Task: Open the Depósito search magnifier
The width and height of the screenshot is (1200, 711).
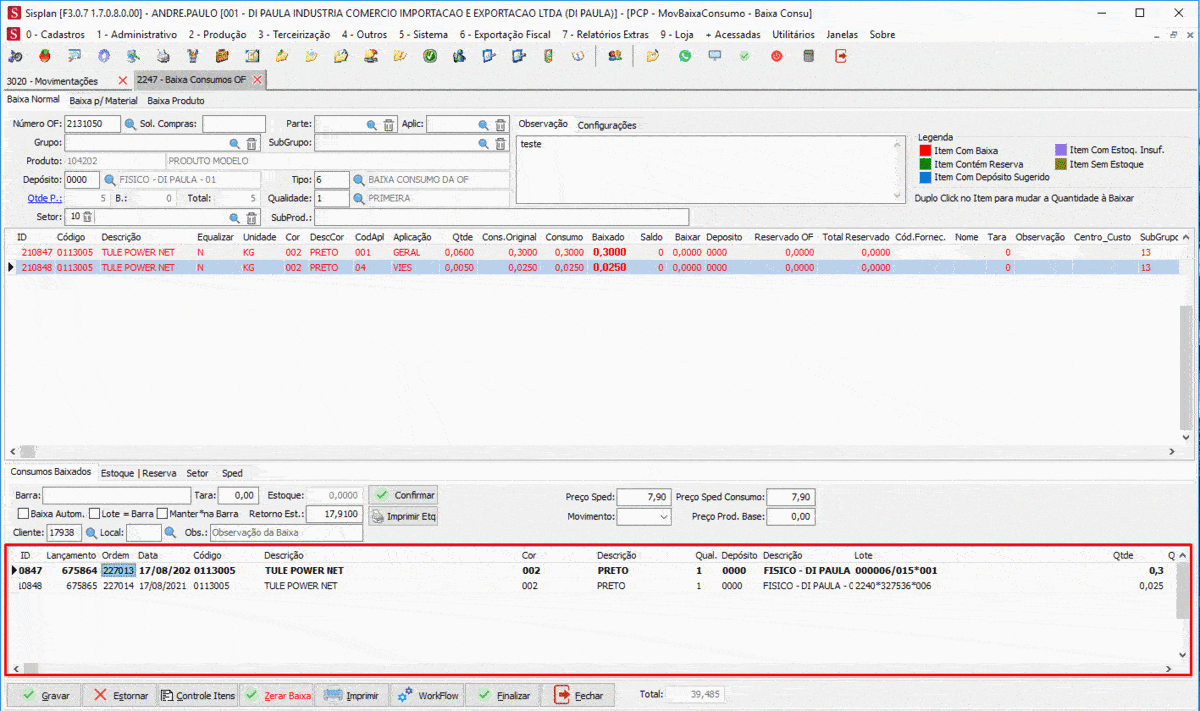Action: pos(110,180)
